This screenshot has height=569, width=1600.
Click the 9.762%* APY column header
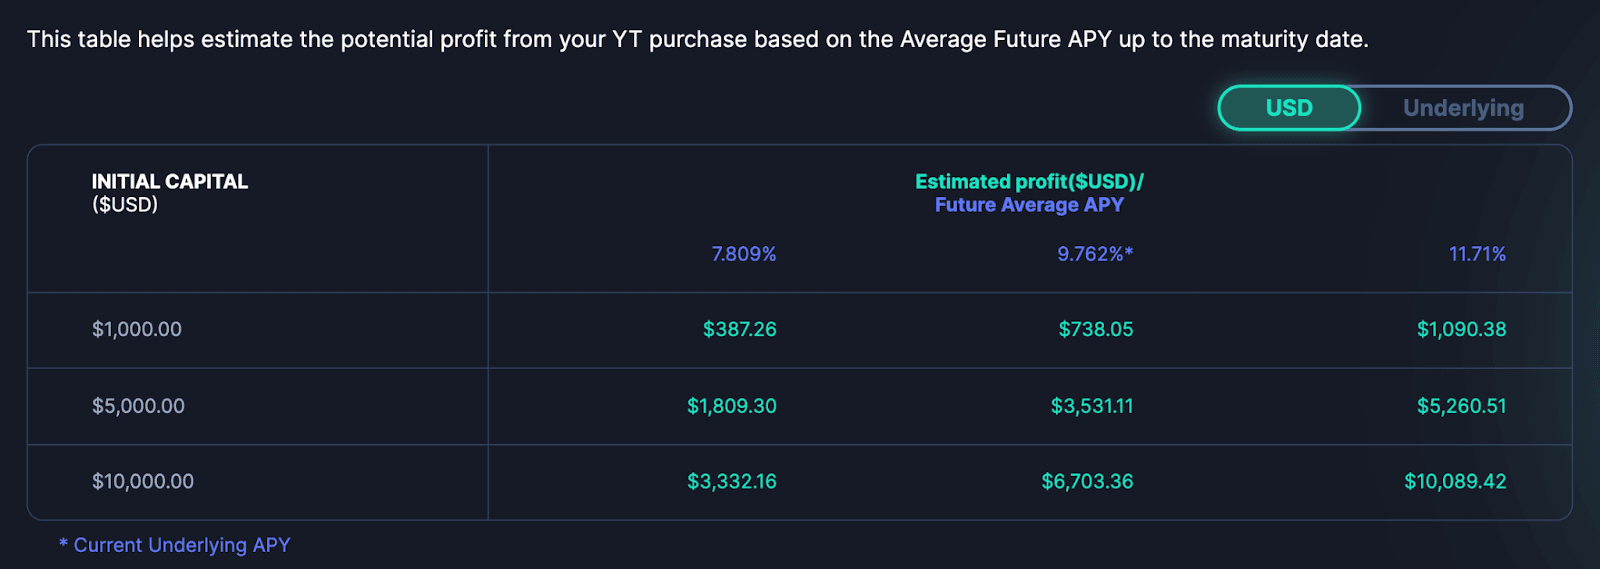point(1095,254)
